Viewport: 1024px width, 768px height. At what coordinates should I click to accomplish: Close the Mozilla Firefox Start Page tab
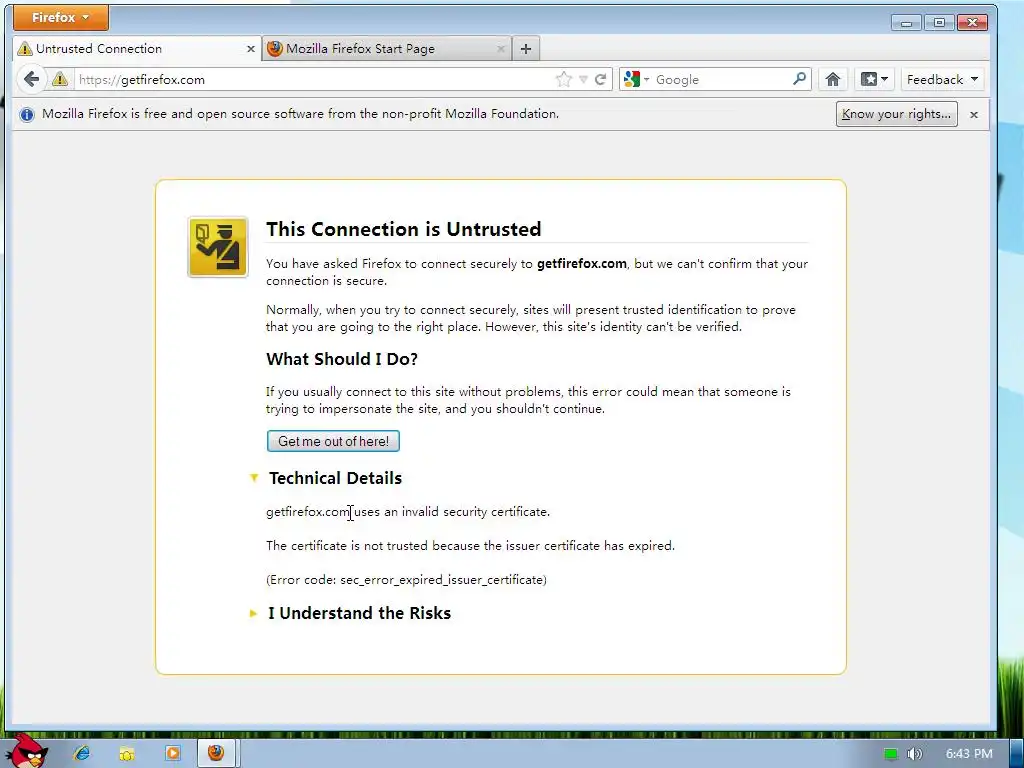501,49
